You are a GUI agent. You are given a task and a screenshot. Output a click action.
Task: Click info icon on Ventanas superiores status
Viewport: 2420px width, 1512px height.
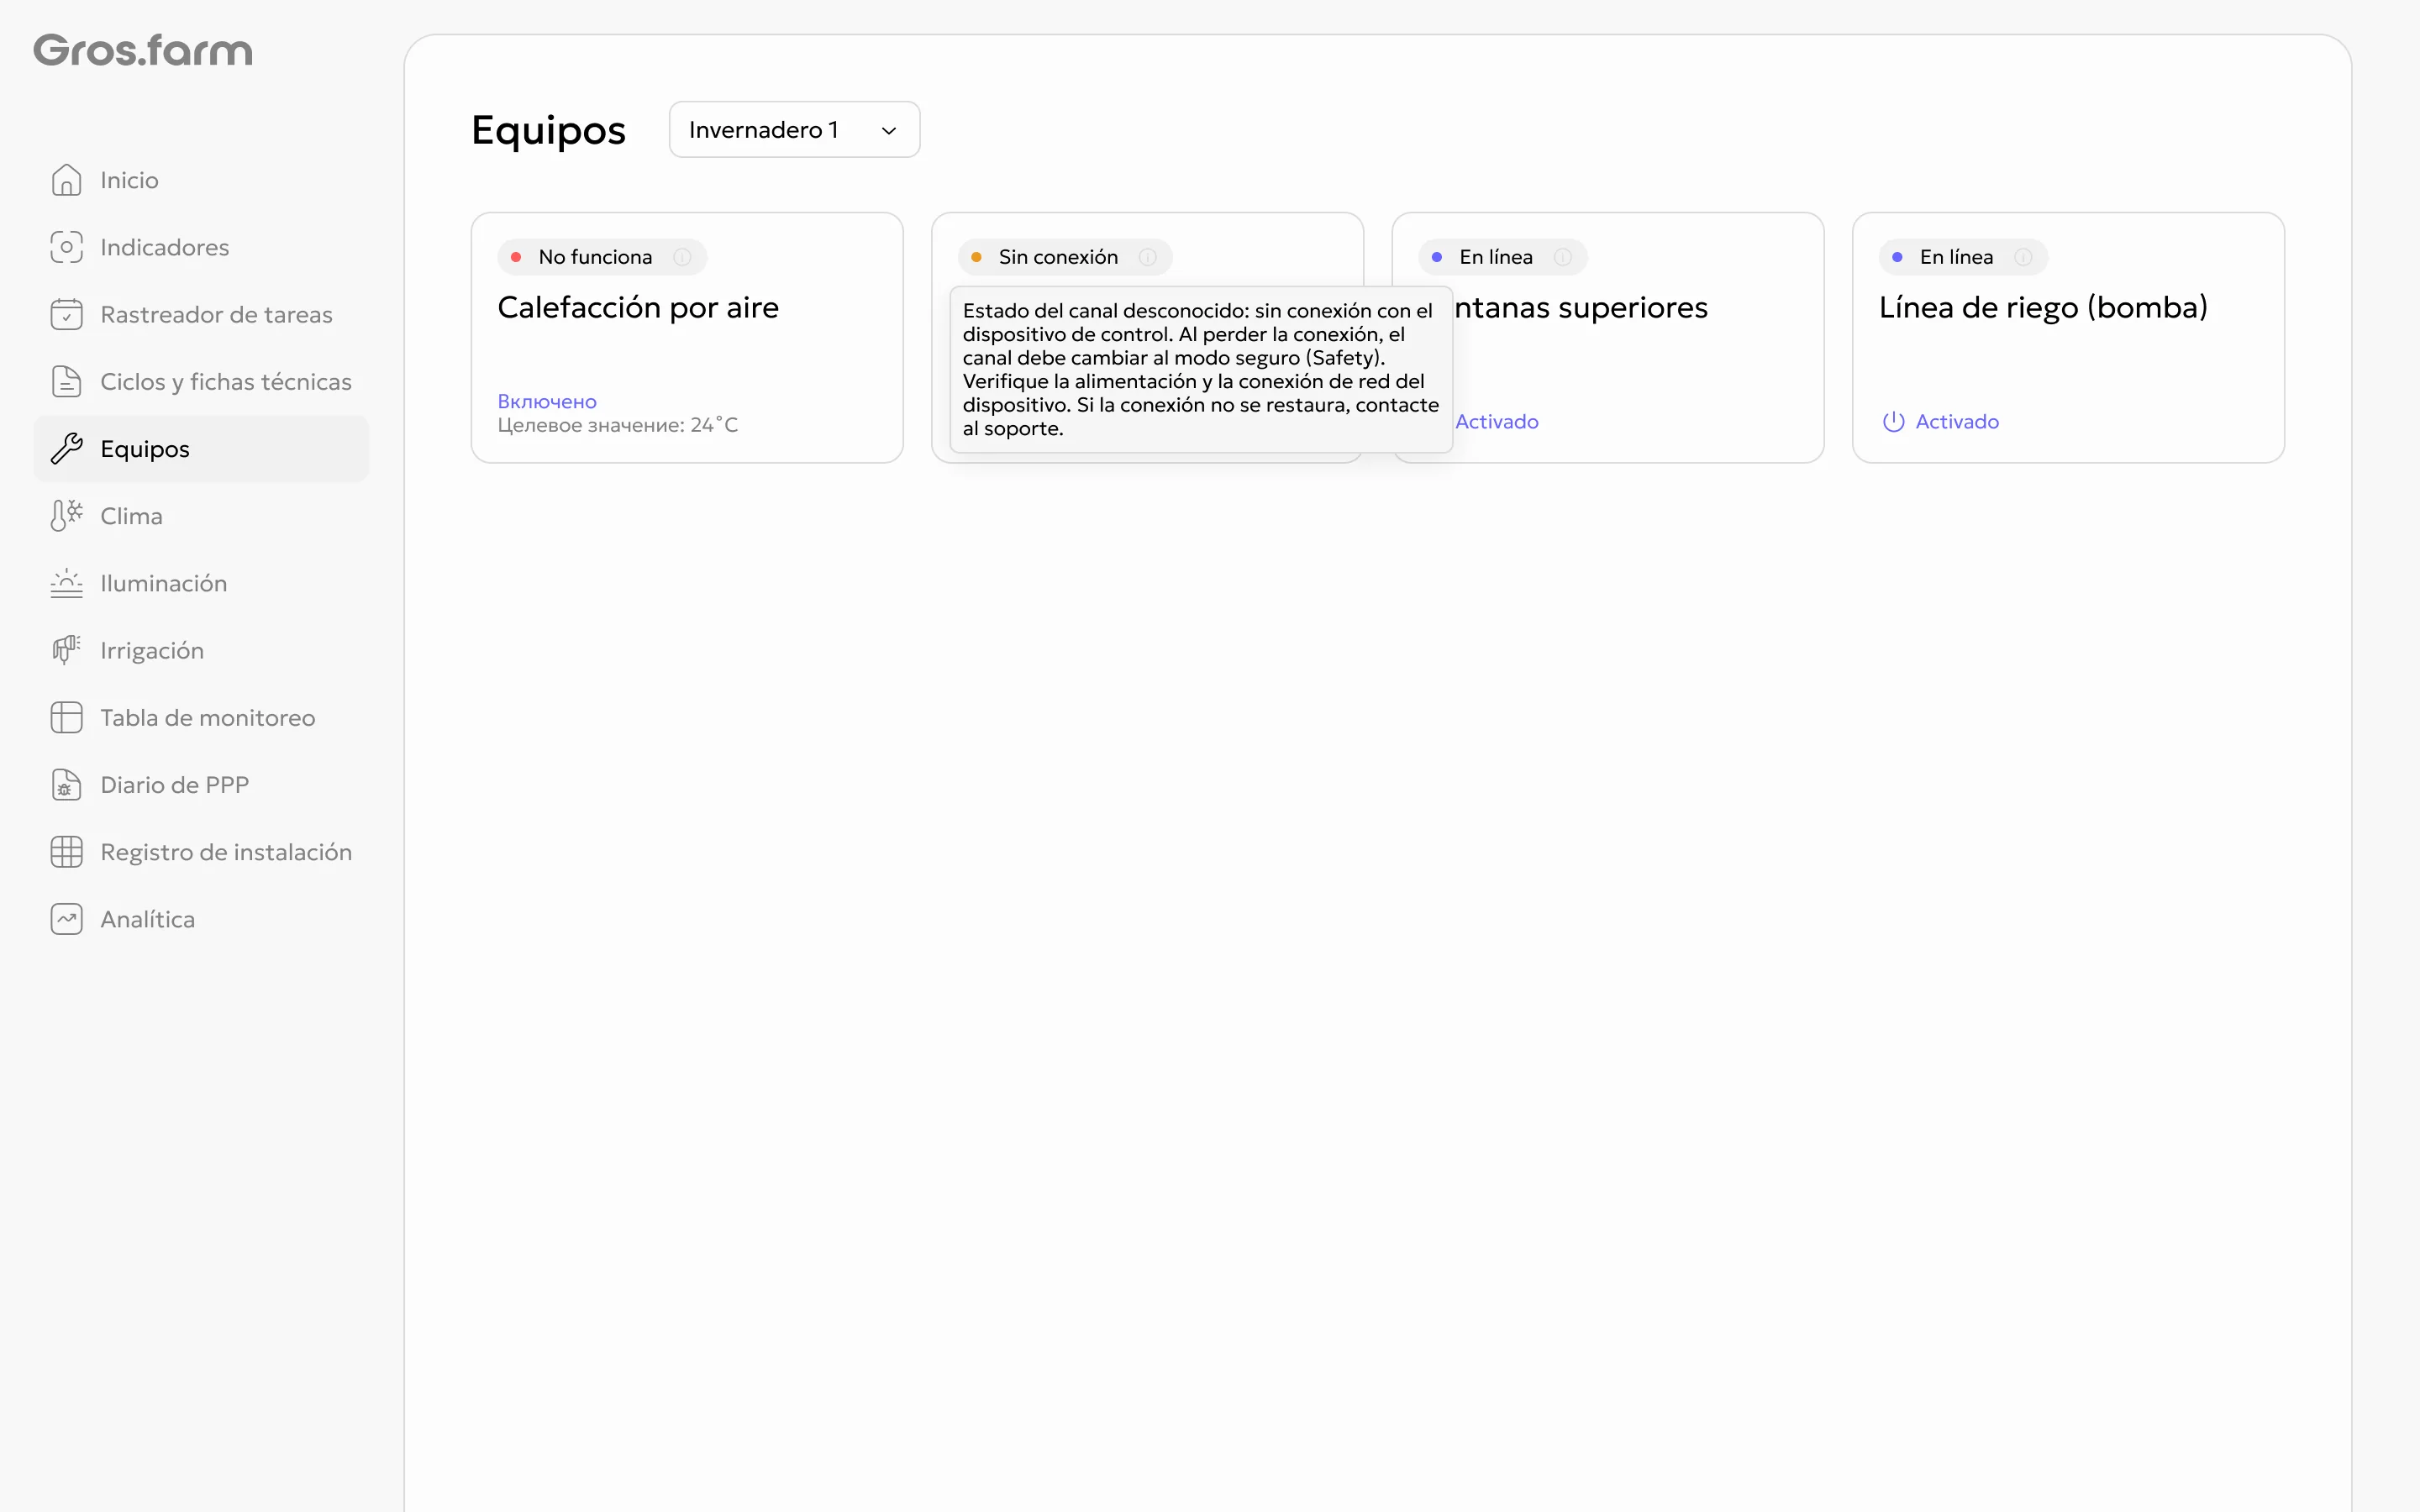(x=1563, y=257)
